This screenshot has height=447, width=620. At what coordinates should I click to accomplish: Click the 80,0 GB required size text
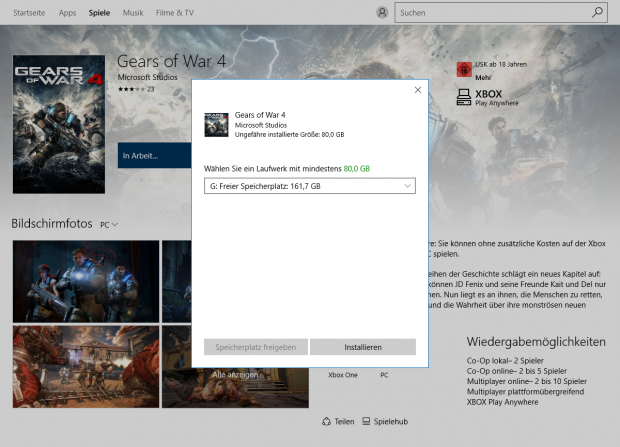click(357, 169)
